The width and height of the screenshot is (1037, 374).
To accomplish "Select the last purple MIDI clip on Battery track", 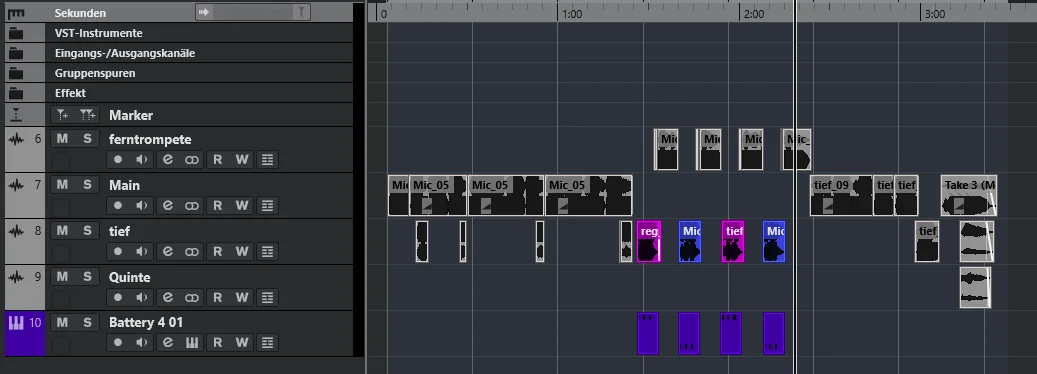I will coord(774,334).
